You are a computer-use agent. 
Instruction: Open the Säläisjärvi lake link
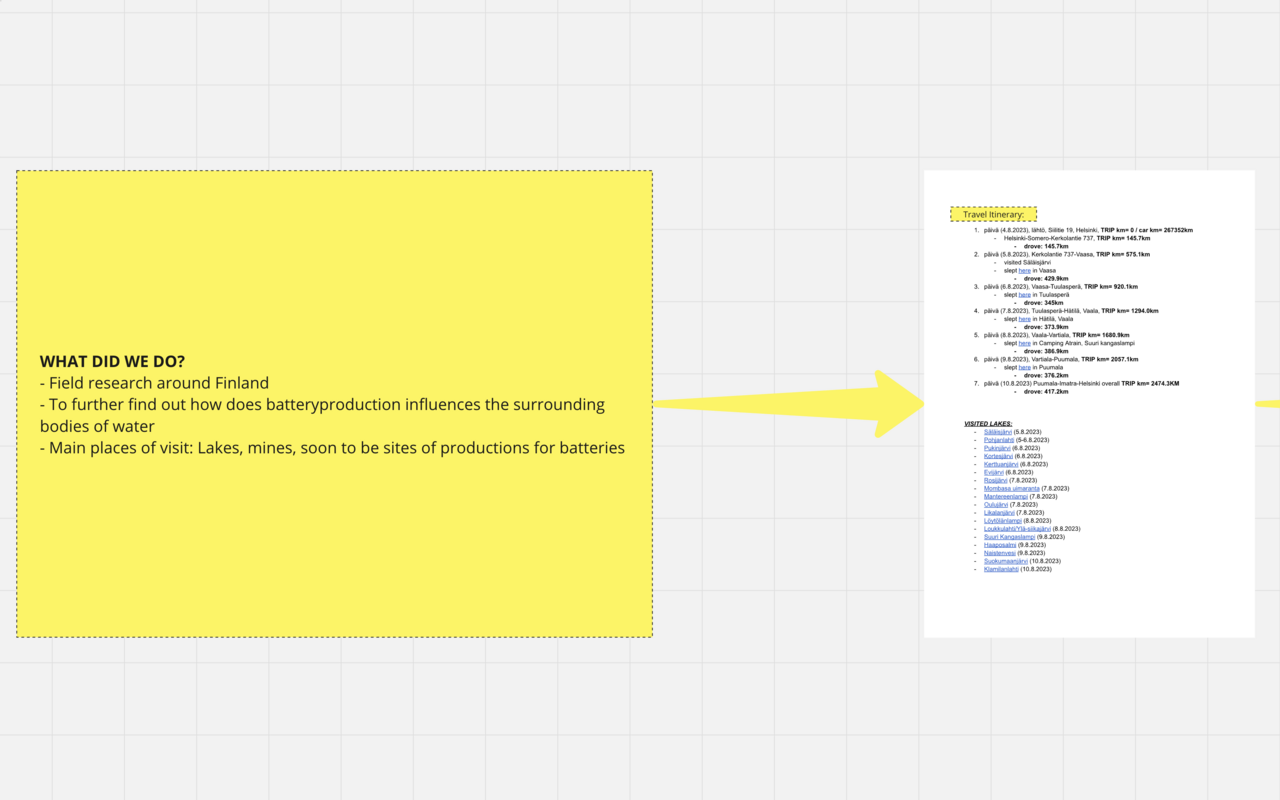pyautogui.click(x=997, y=432)
